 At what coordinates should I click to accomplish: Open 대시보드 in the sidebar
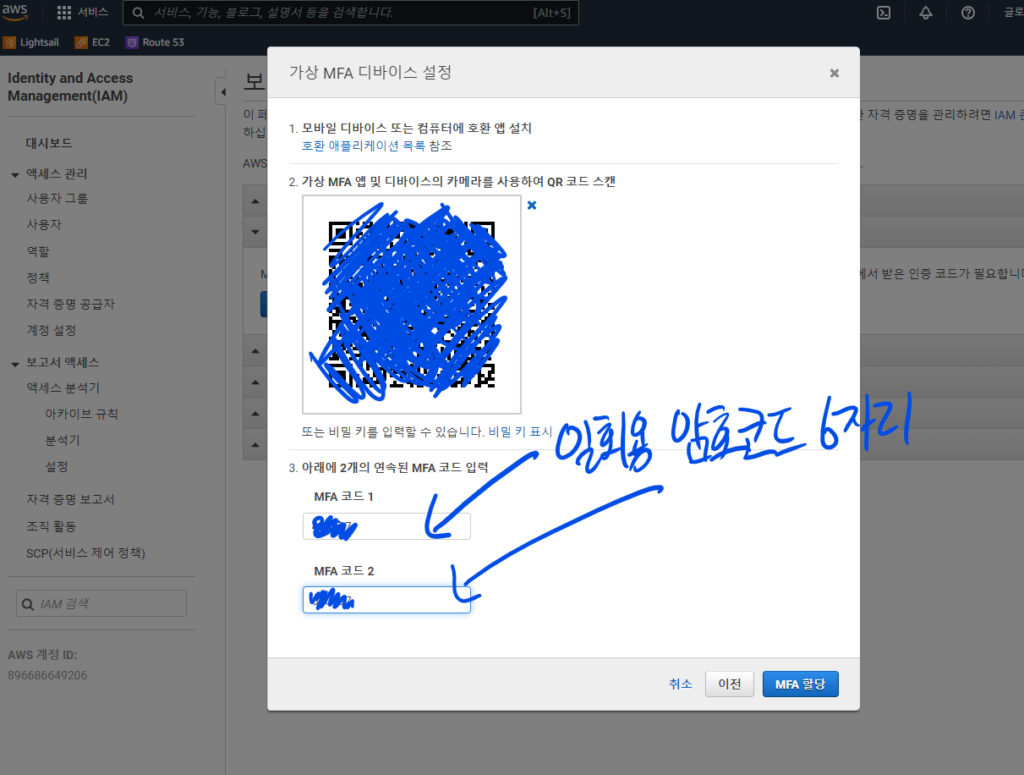tap(49, 143)
